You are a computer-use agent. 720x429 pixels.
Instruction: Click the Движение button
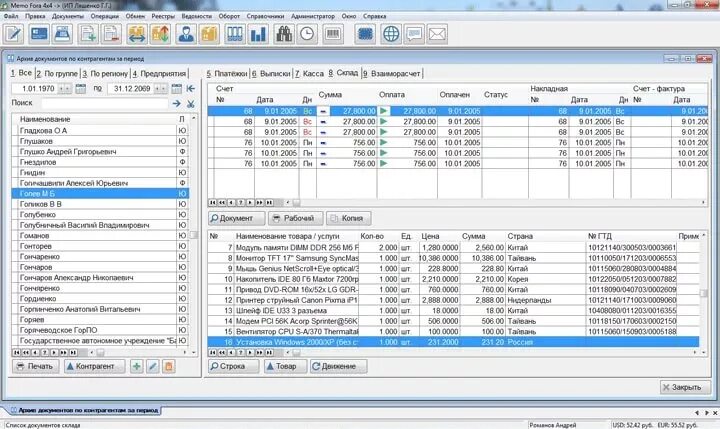click(x=338, y=367)
